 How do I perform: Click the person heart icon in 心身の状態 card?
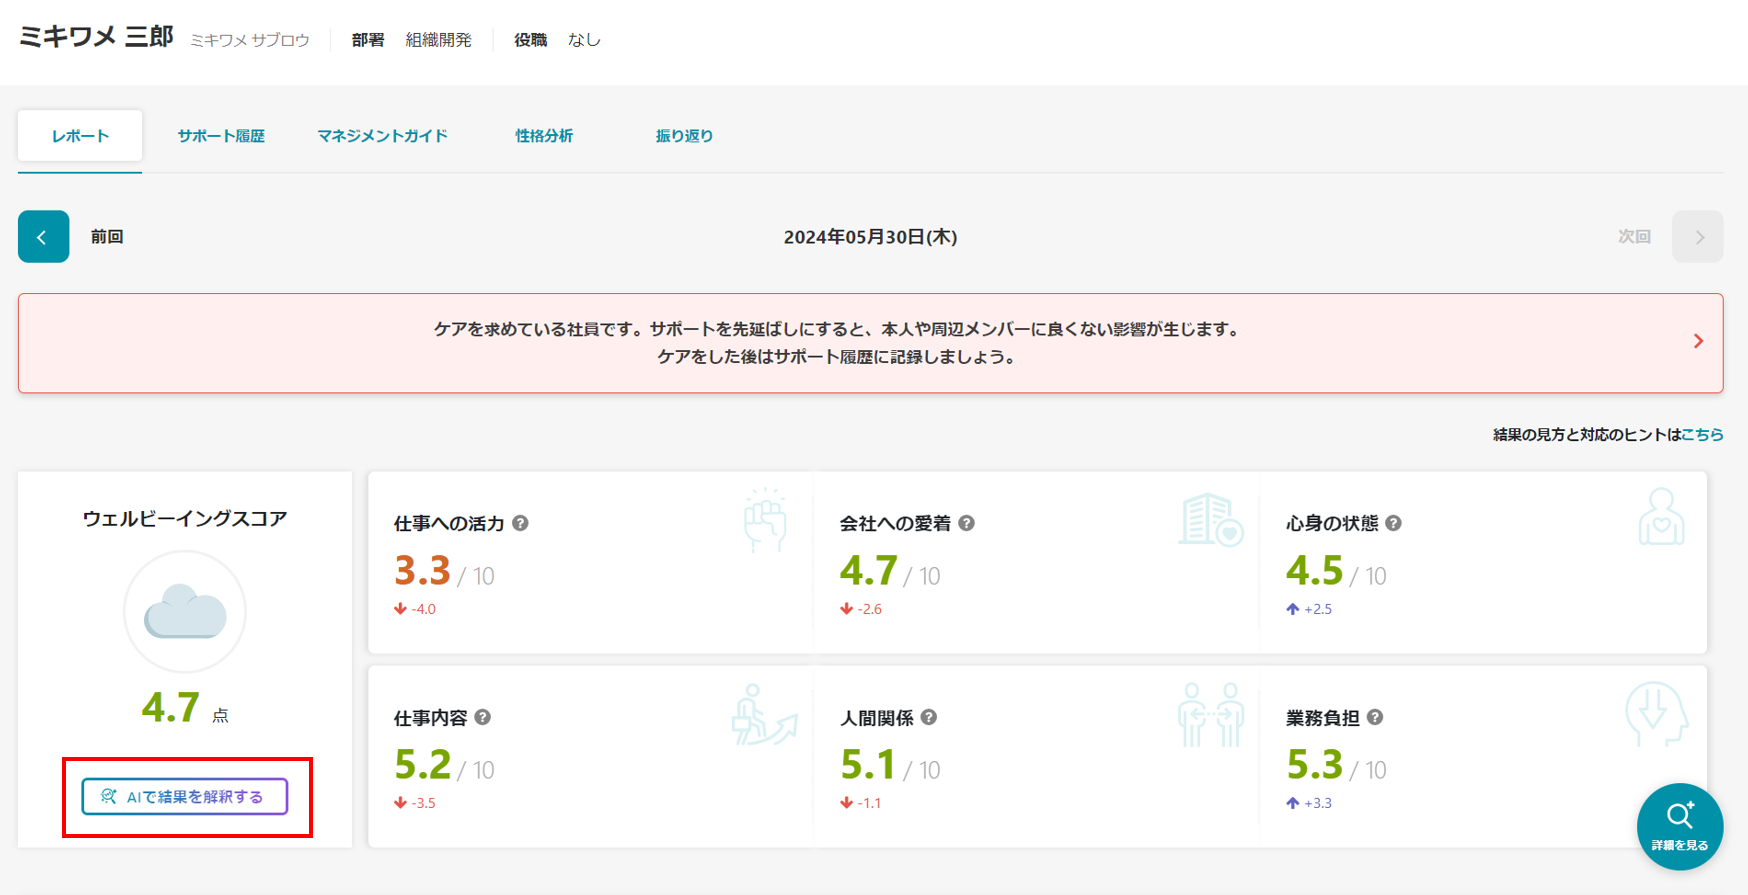click(1661, 517)
